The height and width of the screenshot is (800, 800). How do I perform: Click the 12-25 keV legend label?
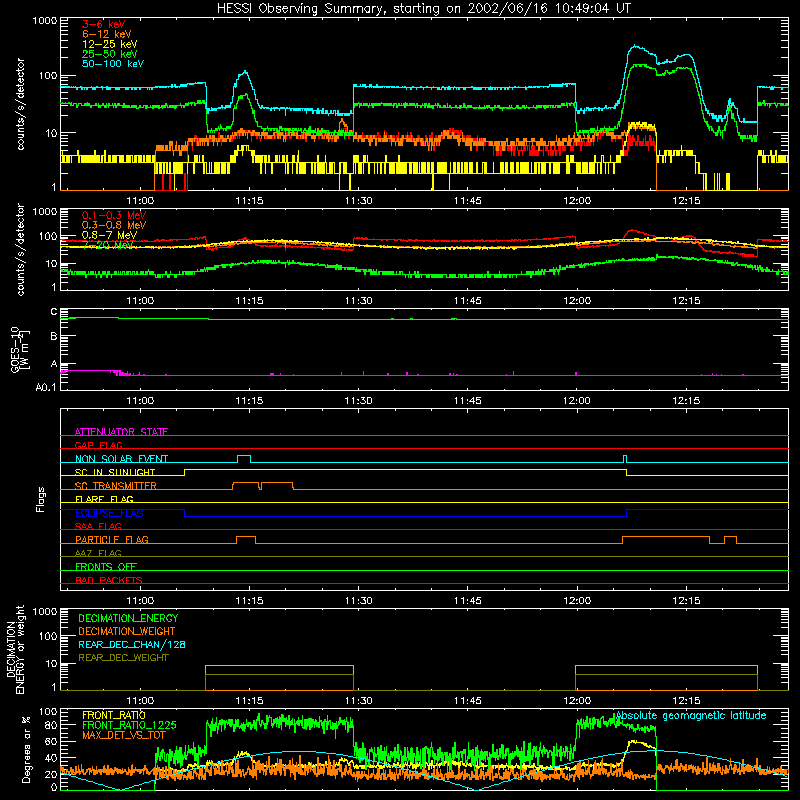[x=110, y=44]
